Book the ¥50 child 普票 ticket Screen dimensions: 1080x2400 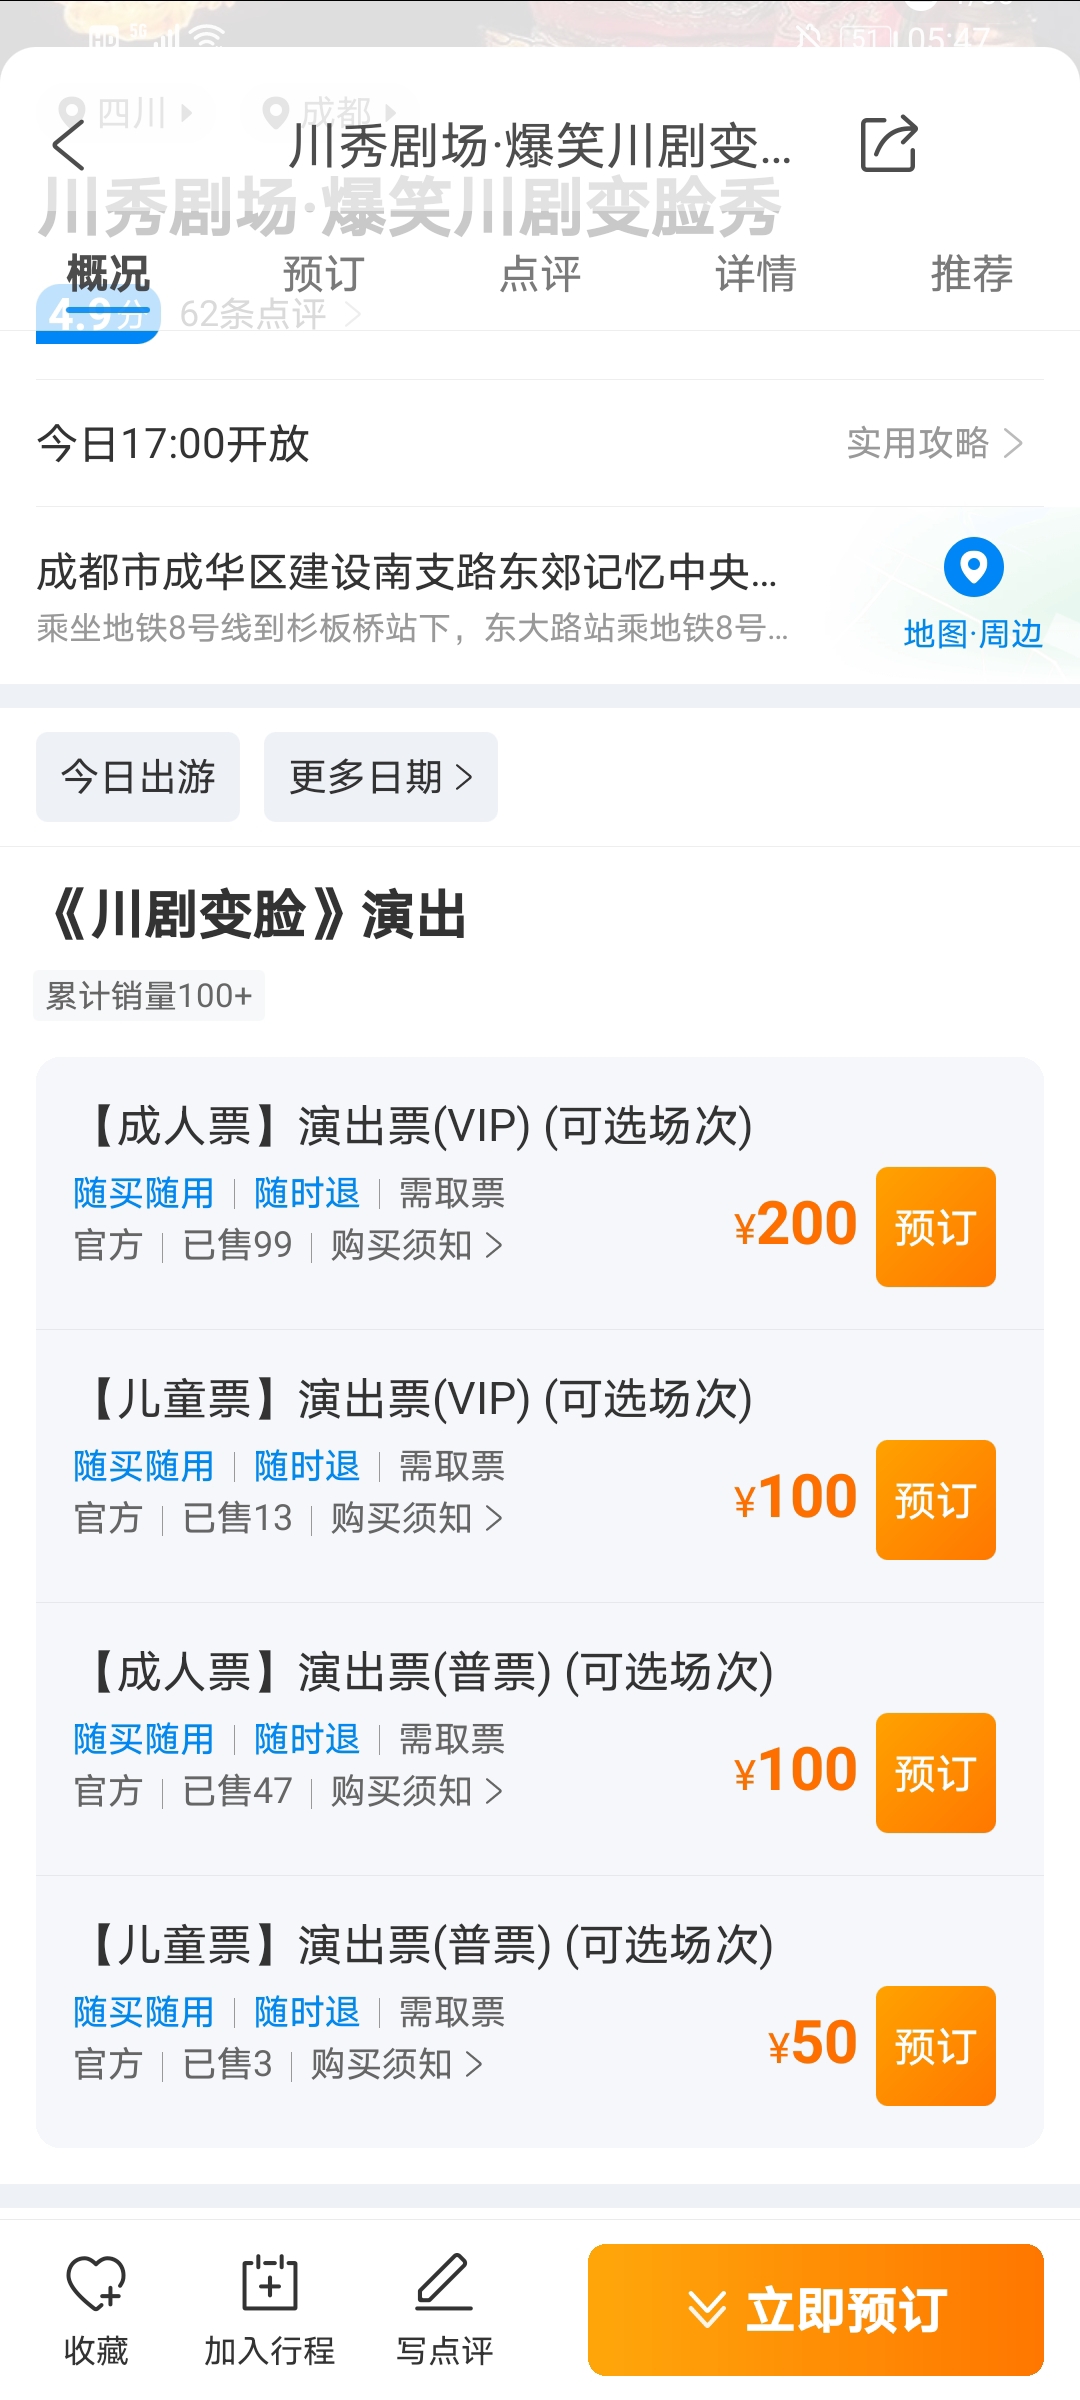tap(935, 2046)
